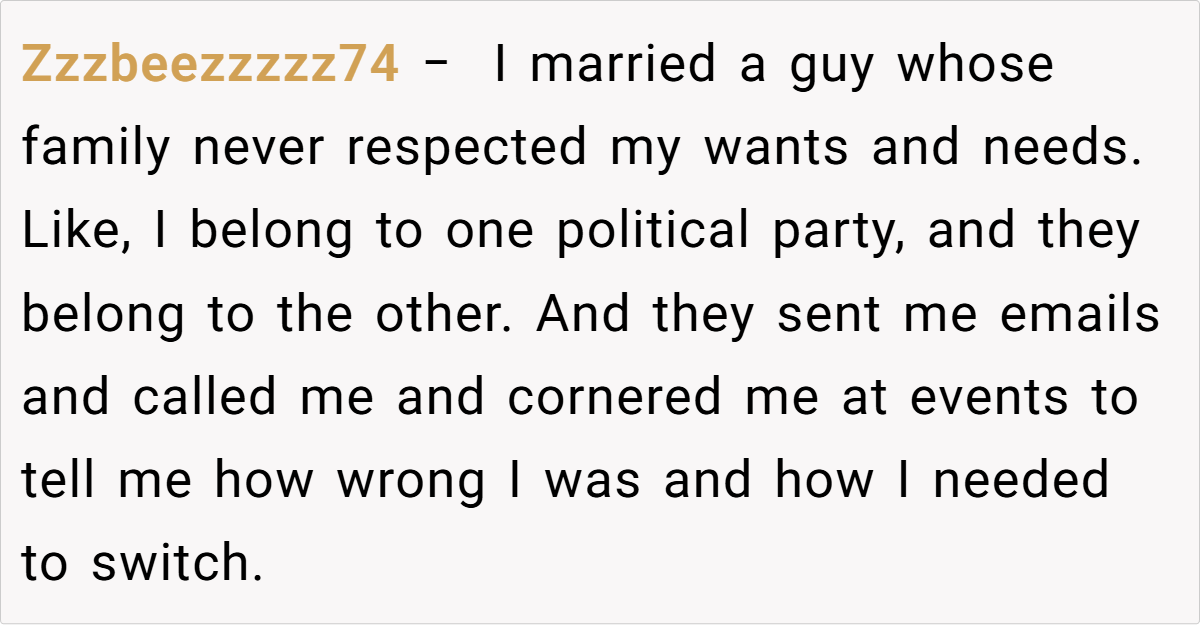
Task: Click the word "emails" in the comment
Action: [1080, 316]
